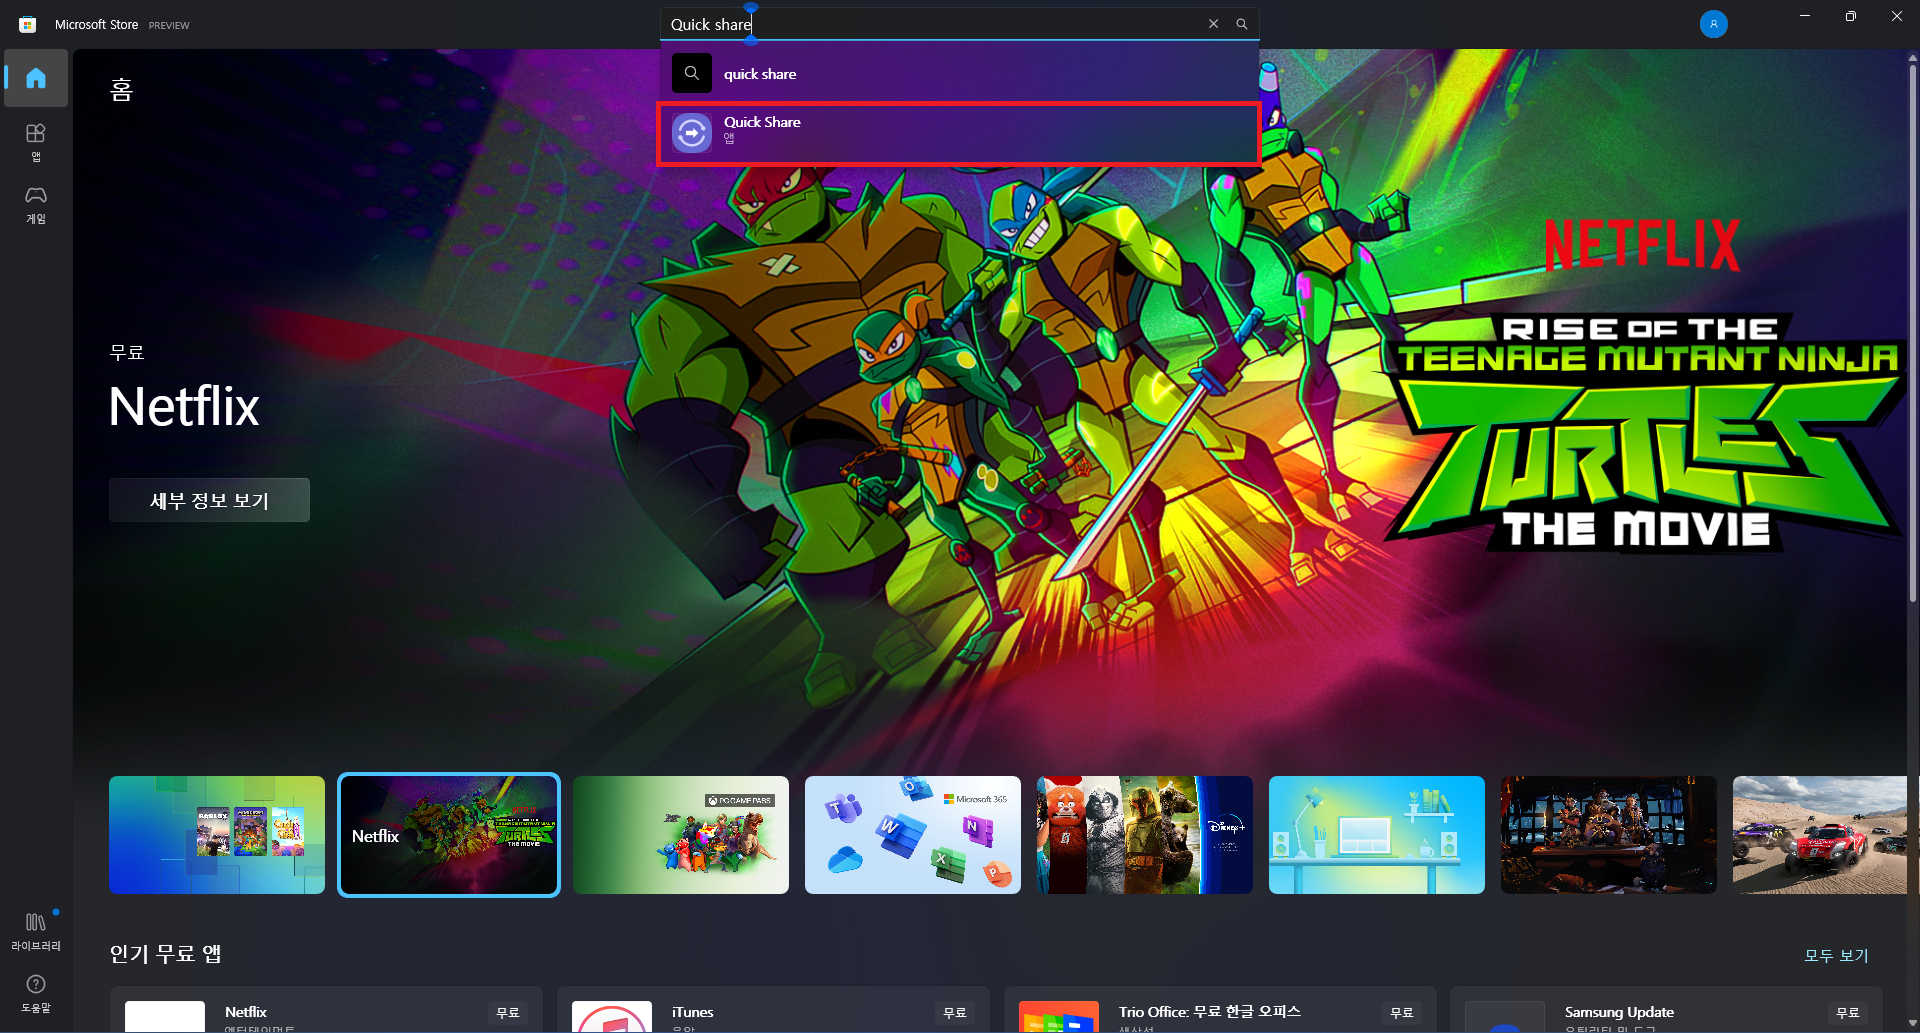1920x1033 pixels.
Task: Click the 세부 정보 보기 button
Action: pyautogui.click(x=209, y=500)
